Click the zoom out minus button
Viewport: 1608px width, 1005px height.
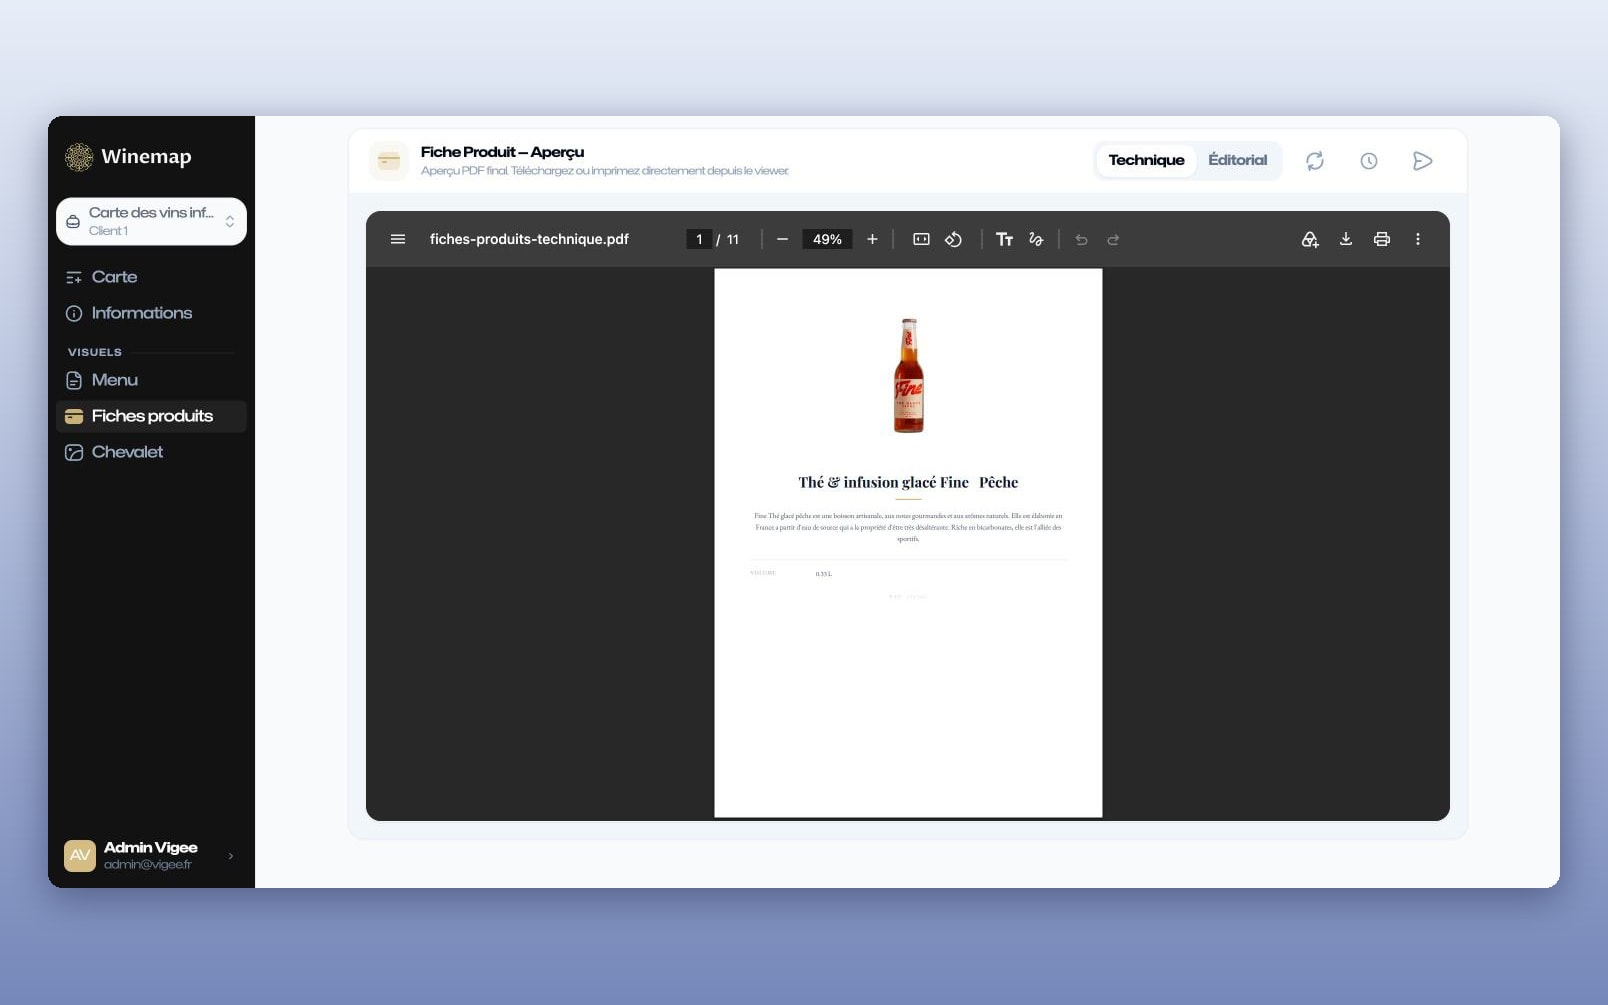pyautogui.click(x=782, y=239)
